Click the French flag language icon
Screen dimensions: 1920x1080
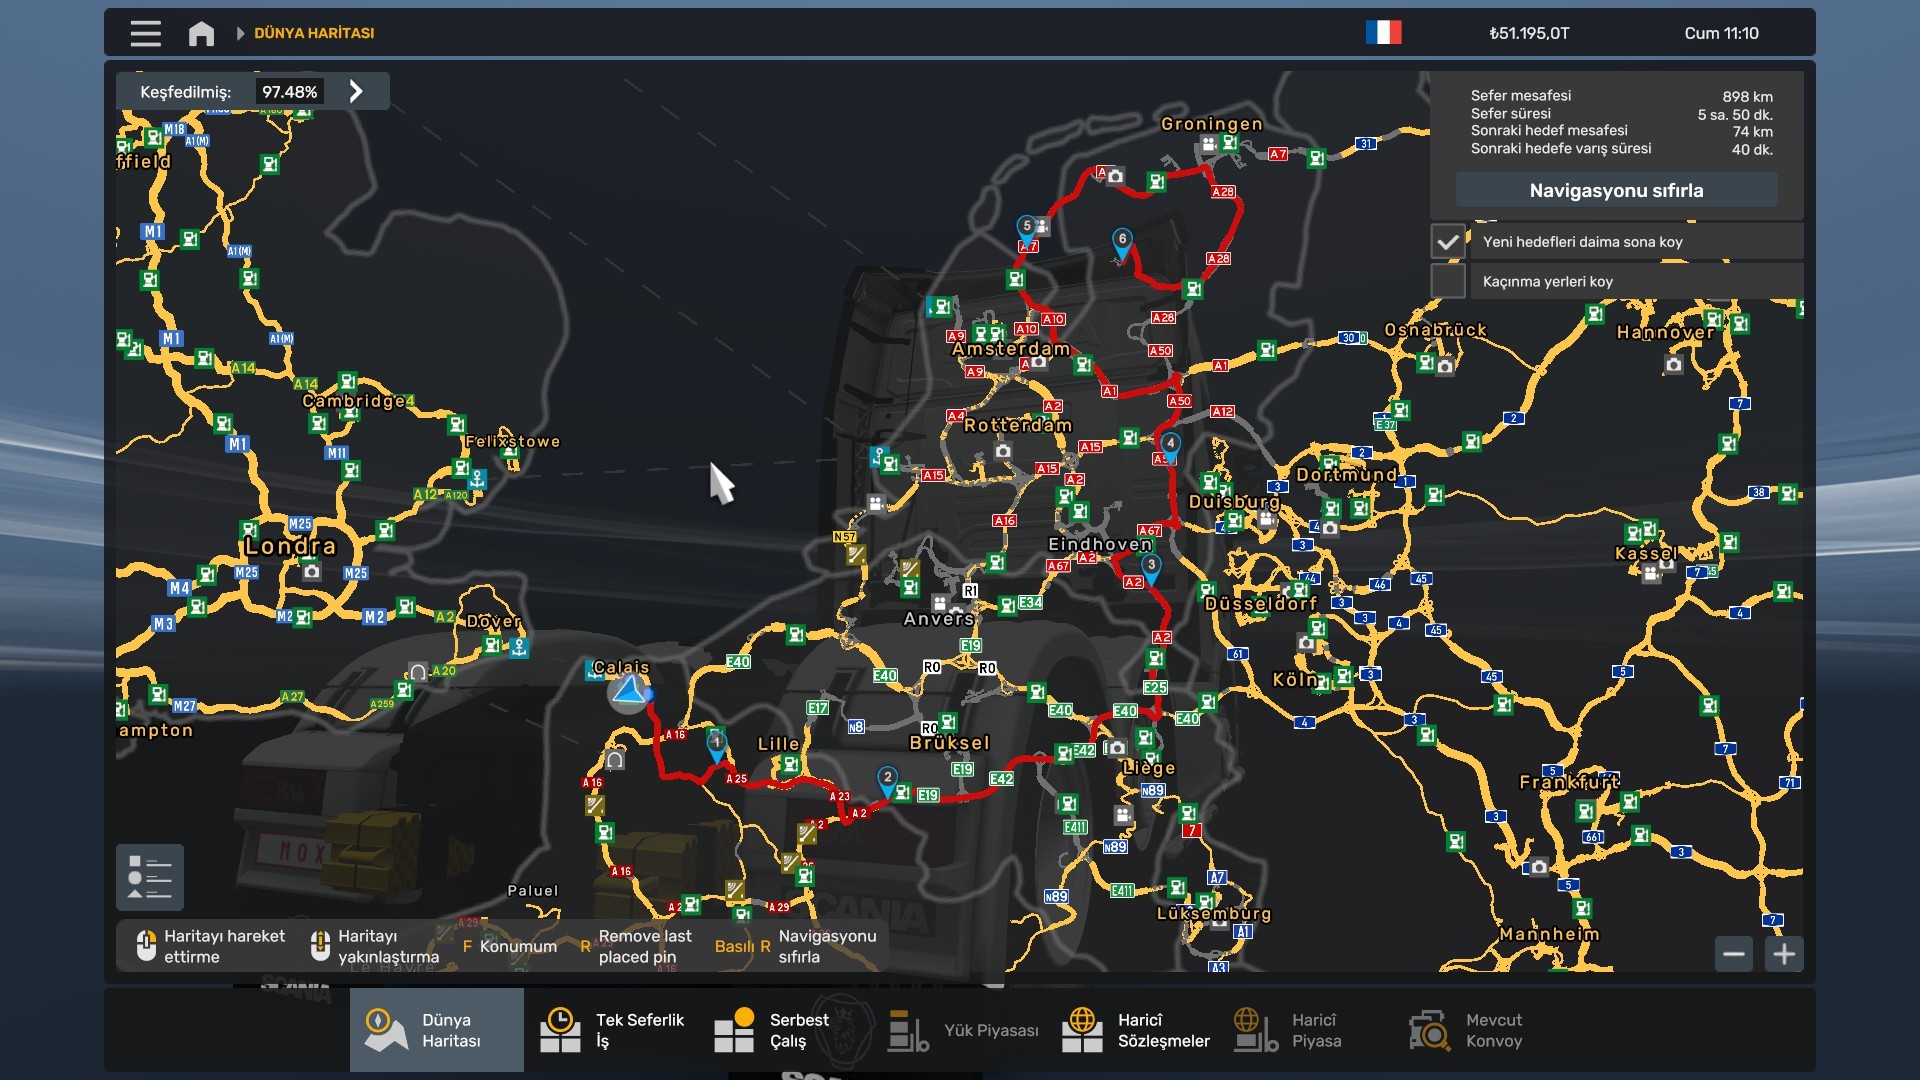(1384, 33)
